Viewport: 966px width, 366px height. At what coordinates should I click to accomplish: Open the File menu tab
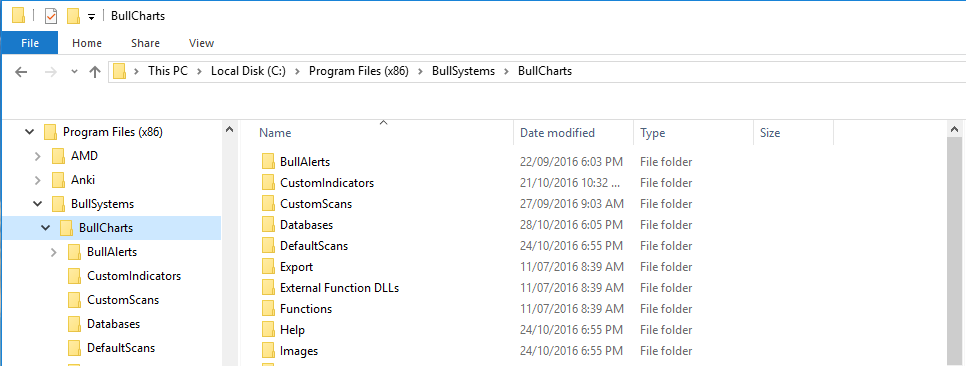[x=30, y=43]
